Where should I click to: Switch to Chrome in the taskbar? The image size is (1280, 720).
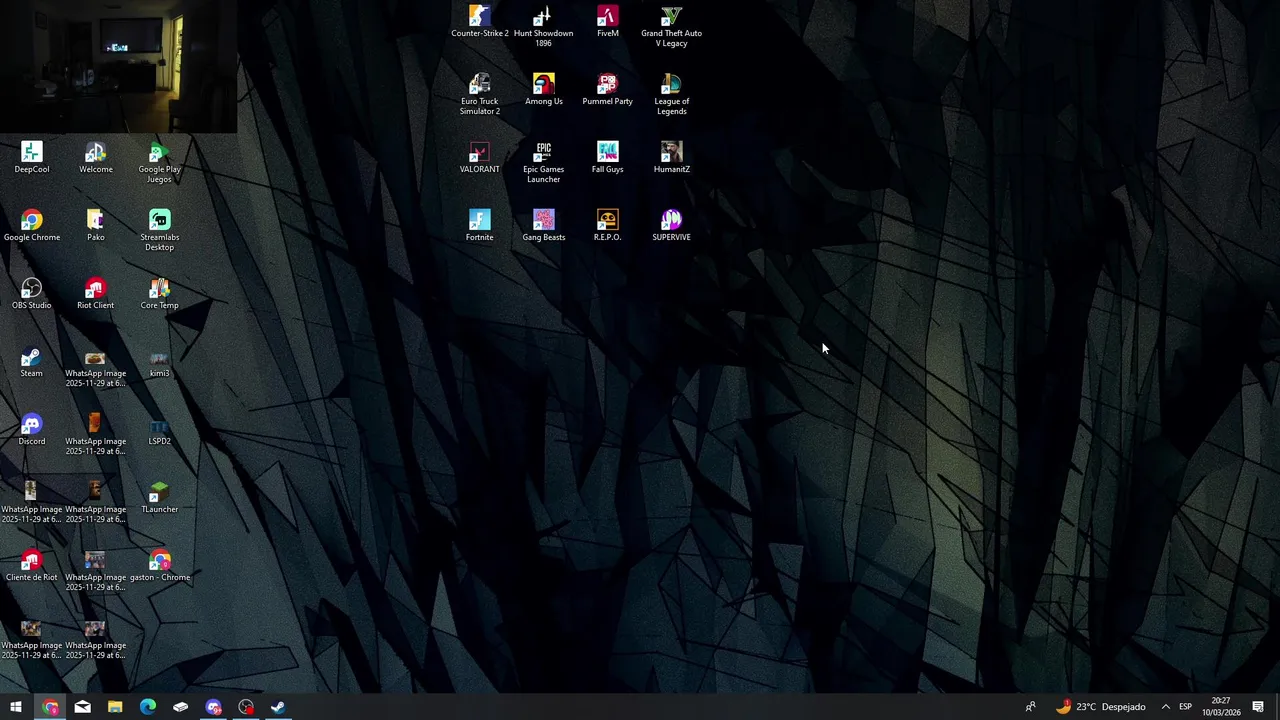(x=50, y=707)
